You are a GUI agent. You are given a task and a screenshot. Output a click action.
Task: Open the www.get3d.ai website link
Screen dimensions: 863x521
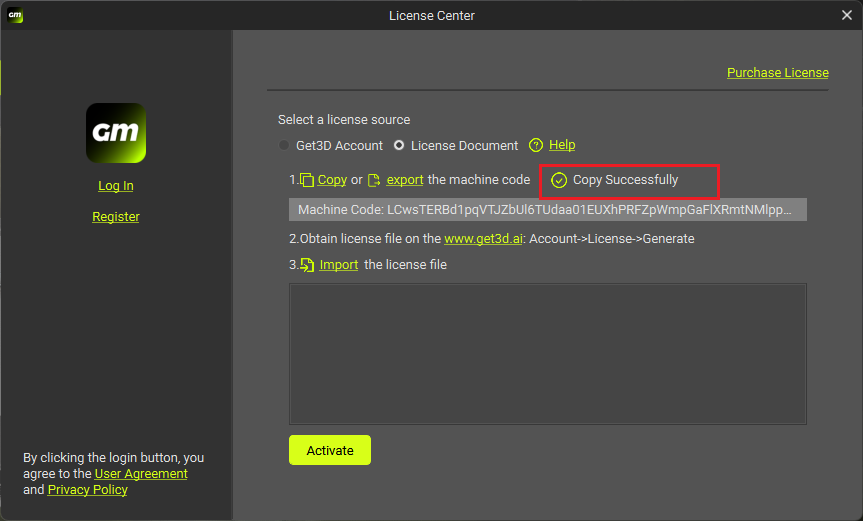tap(484, 239)
